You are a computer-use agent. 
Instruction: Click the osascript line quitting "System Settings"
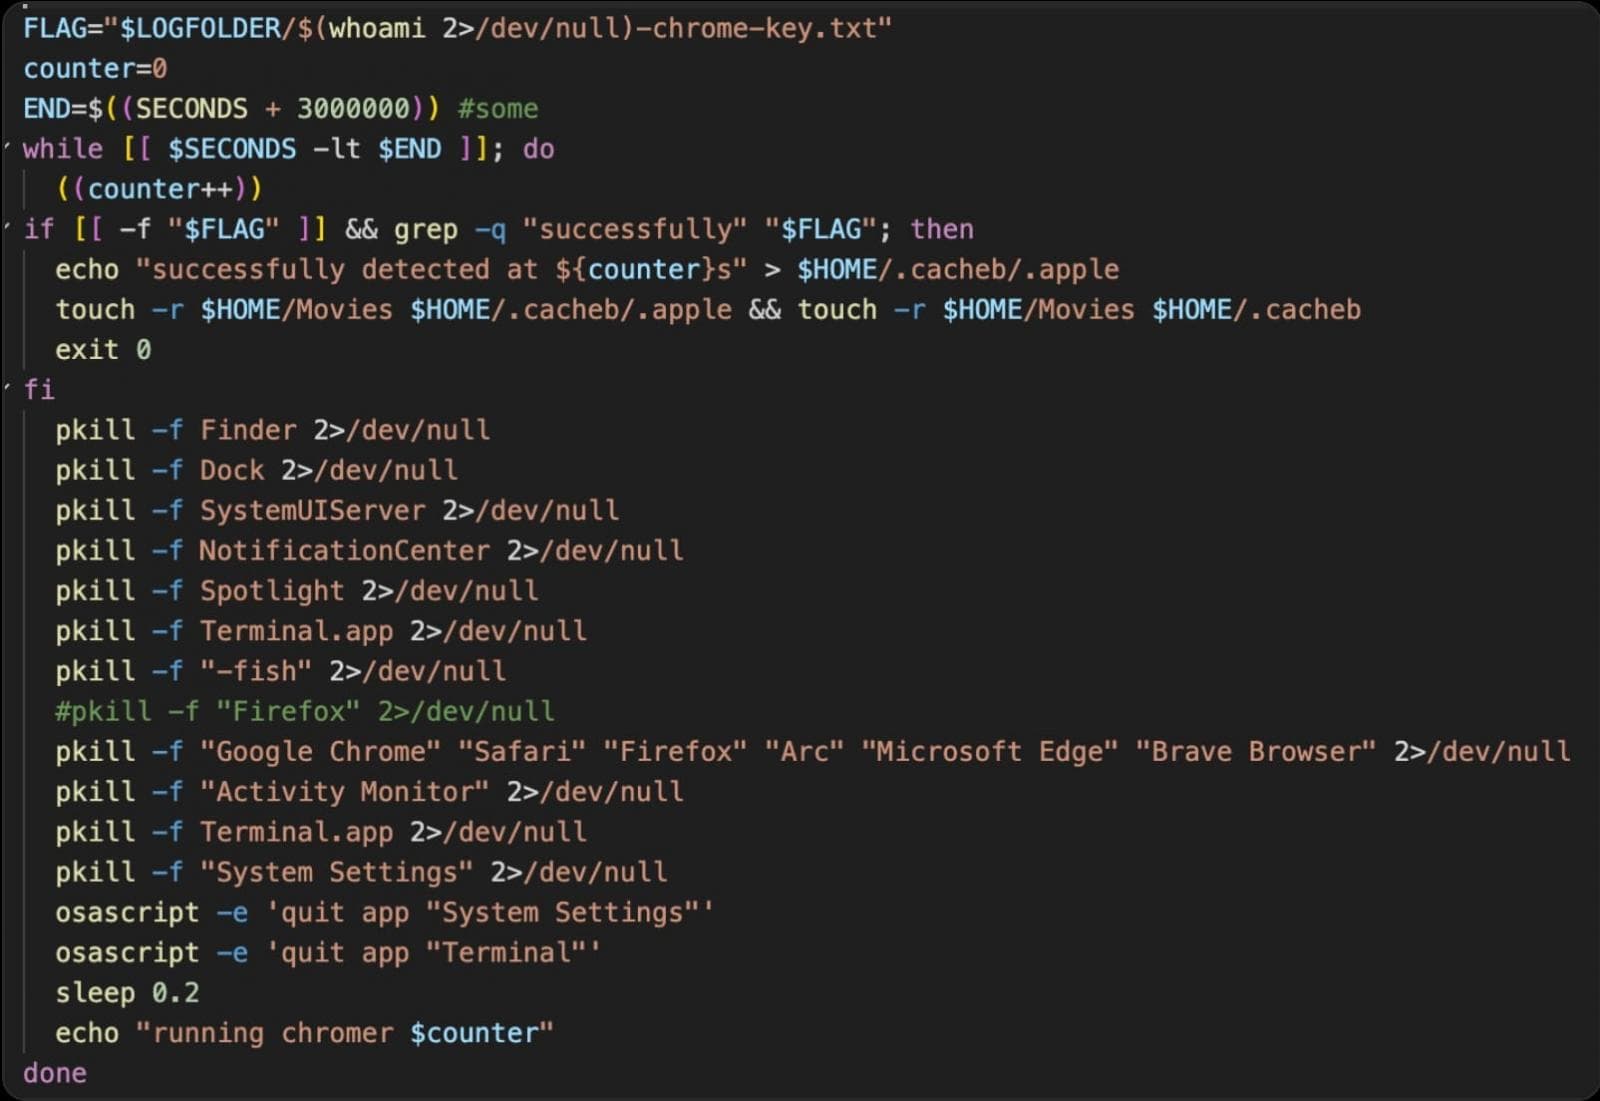[x=385, y=913]
